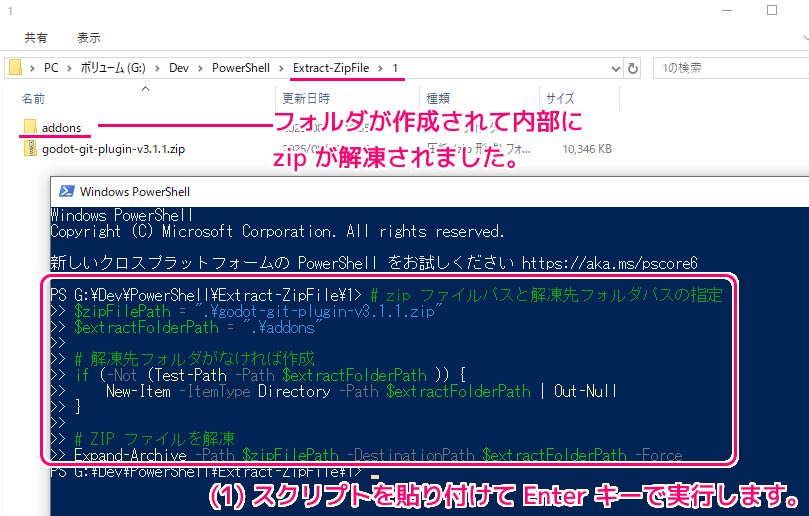The width and height of the screenshot is (809, 516).
Task: Maximize the Explorer window
Action: 771,11
